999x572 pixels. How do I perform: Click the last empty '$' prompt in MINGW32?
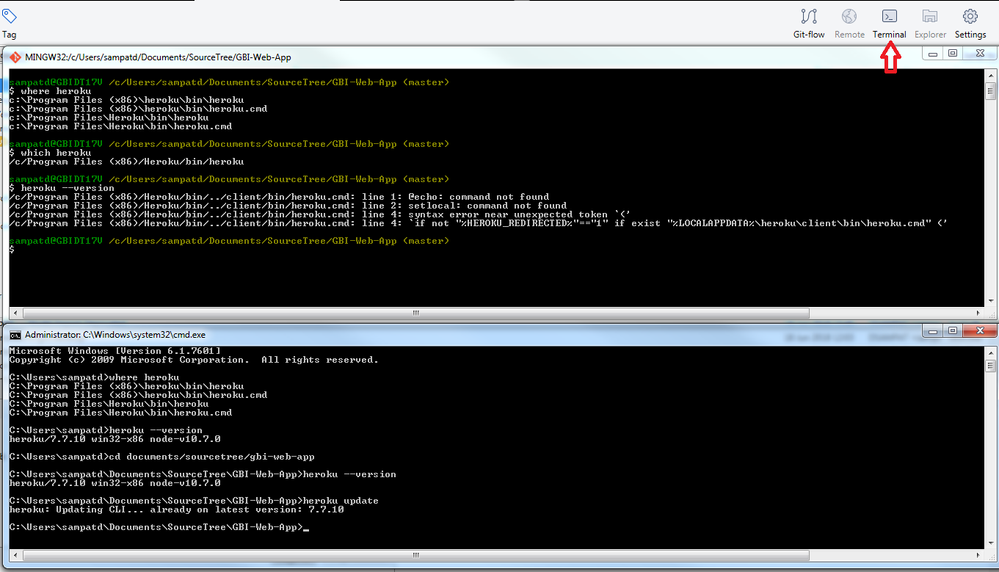coord(11,250)
